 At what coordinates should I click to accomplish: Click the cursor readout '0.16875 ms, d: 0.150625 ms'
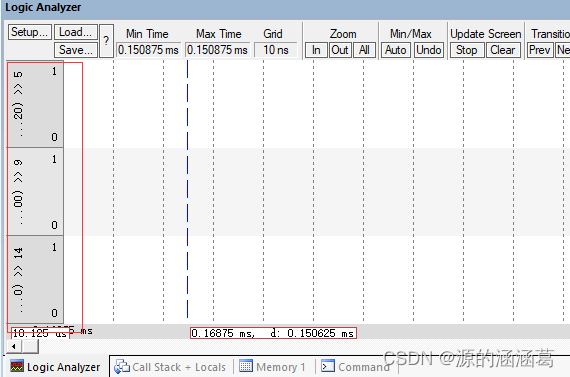coord(273,333)
